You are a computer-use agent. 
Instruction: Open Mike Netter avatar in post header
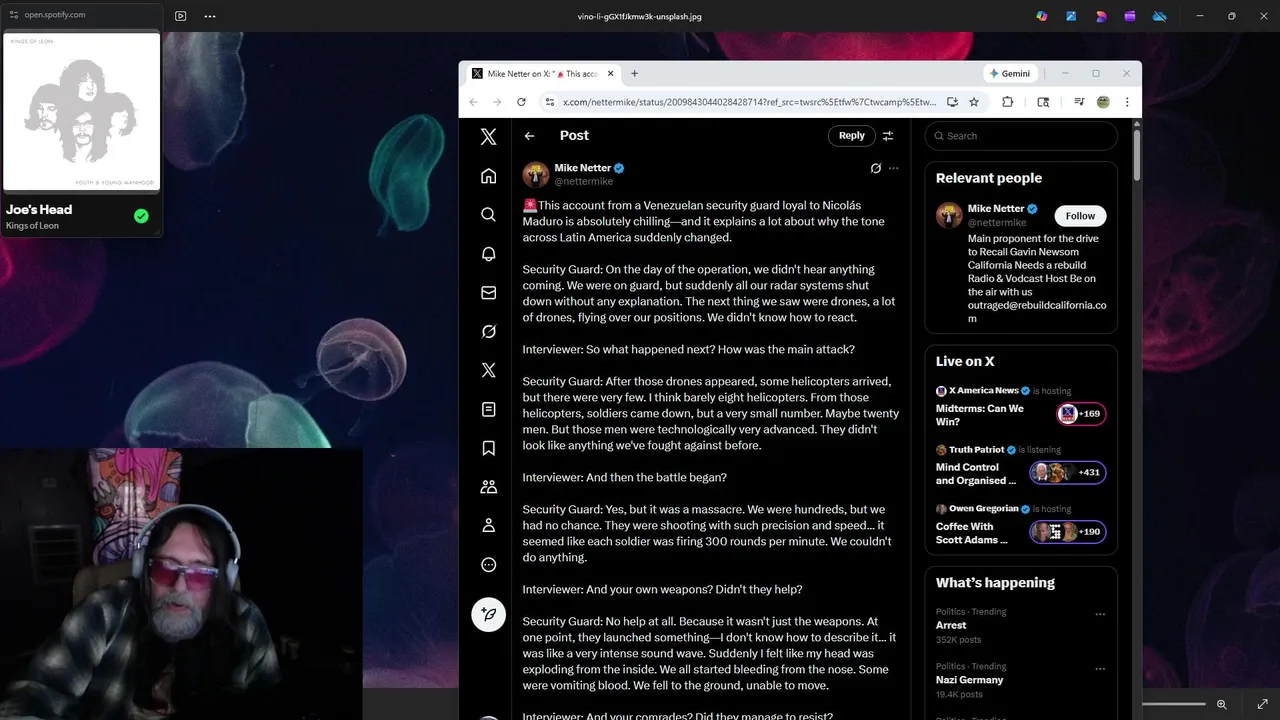coord(536,175)
